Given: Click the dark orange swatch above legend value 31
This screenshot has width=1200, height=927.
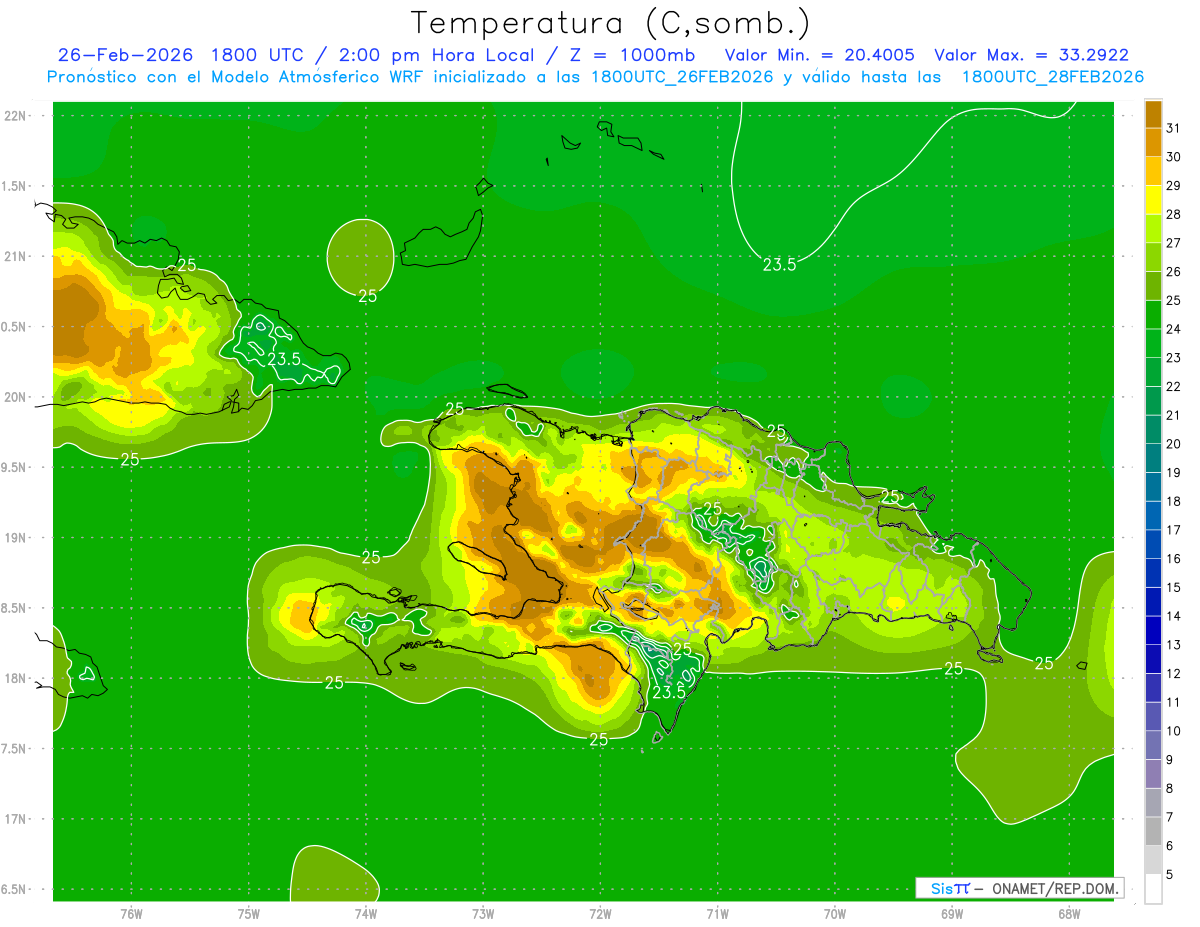Looking at the screenshot, I should point(1153,114).
